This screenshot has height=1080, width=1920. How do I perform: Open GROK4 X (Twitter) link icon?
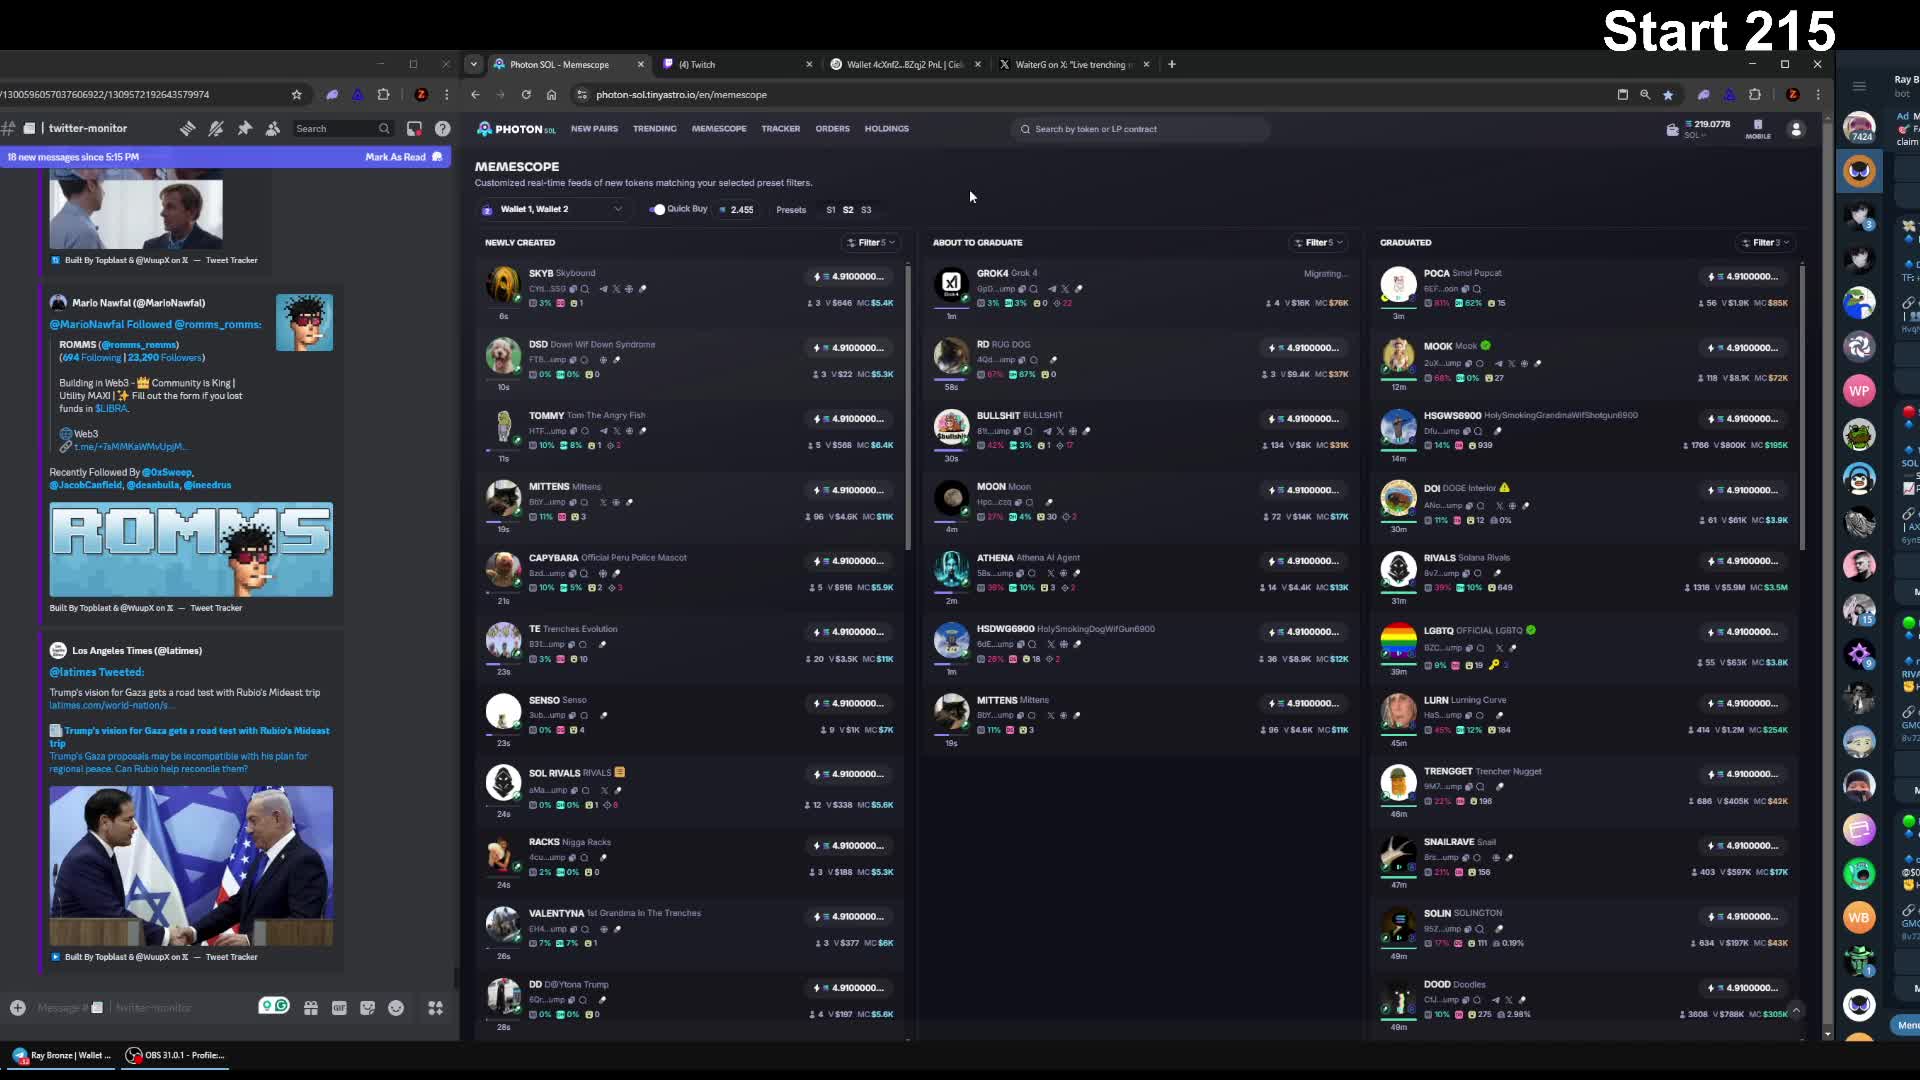point(1065,289)
